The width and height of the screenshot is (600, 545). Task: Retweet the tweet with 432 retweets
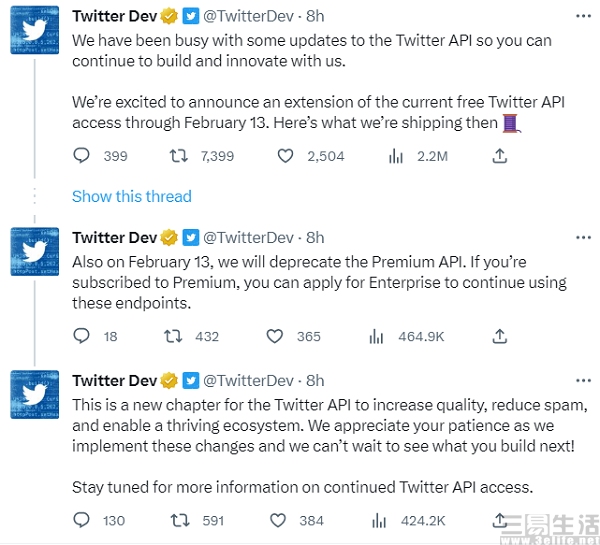tap(173, 337)
